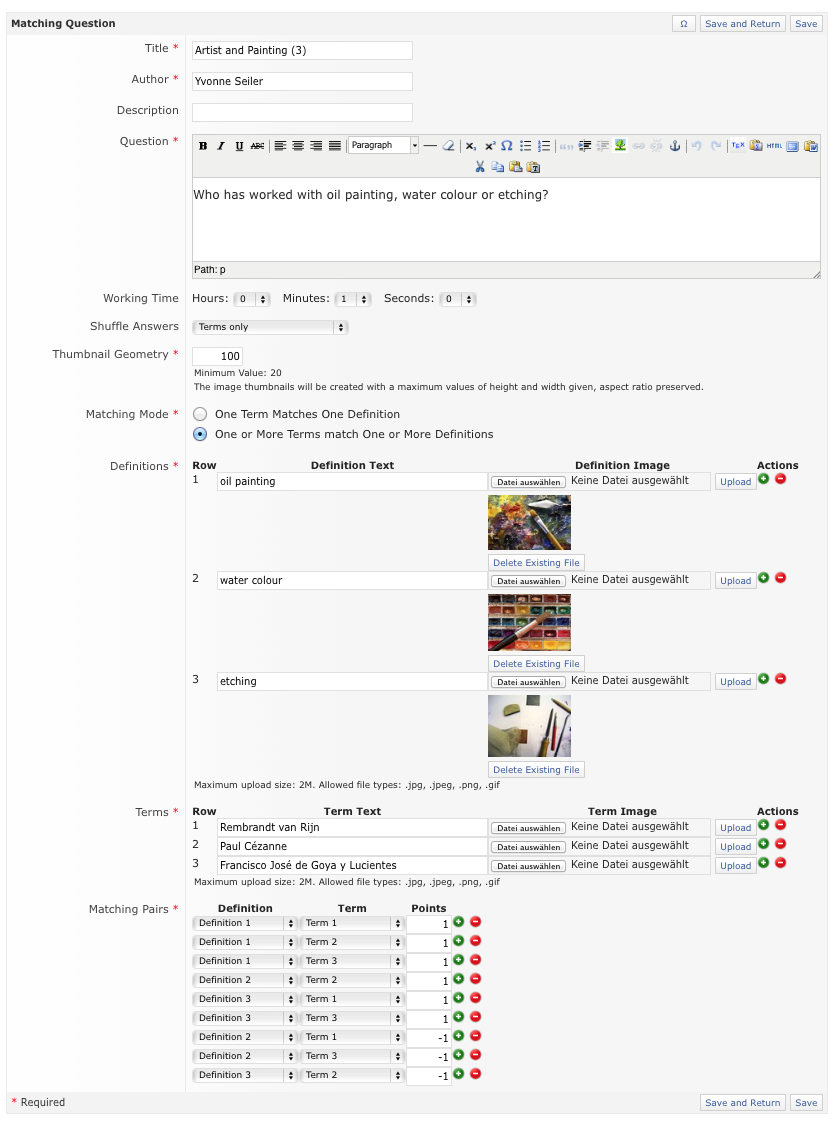Add a matching pair after the last row
This screenshot has height=1123, width=839.
pos(459,1074)
